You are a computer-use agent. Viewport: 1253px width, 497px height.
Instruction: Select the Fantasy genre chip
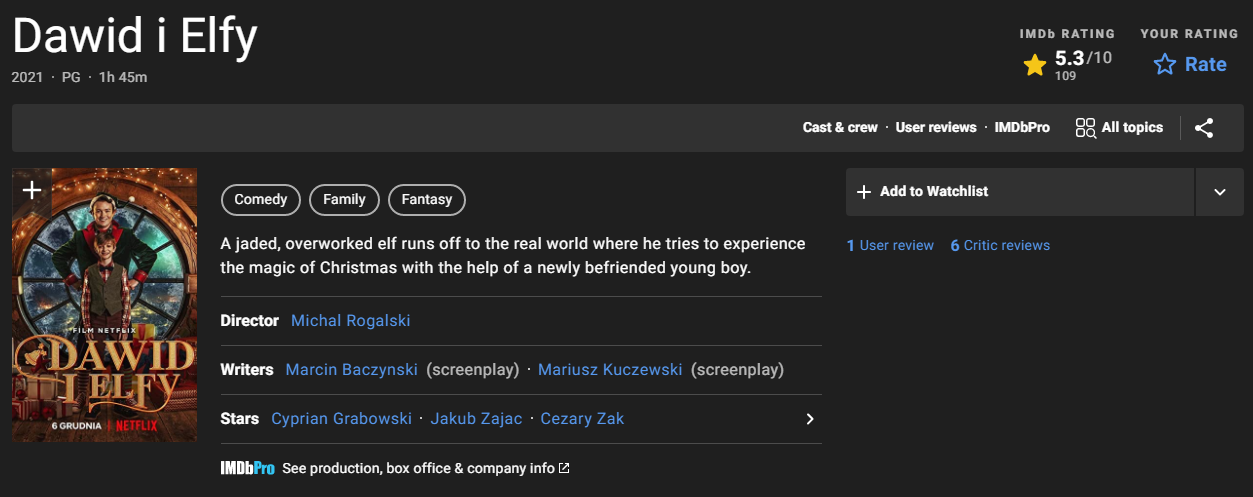[x=427, y=200]
